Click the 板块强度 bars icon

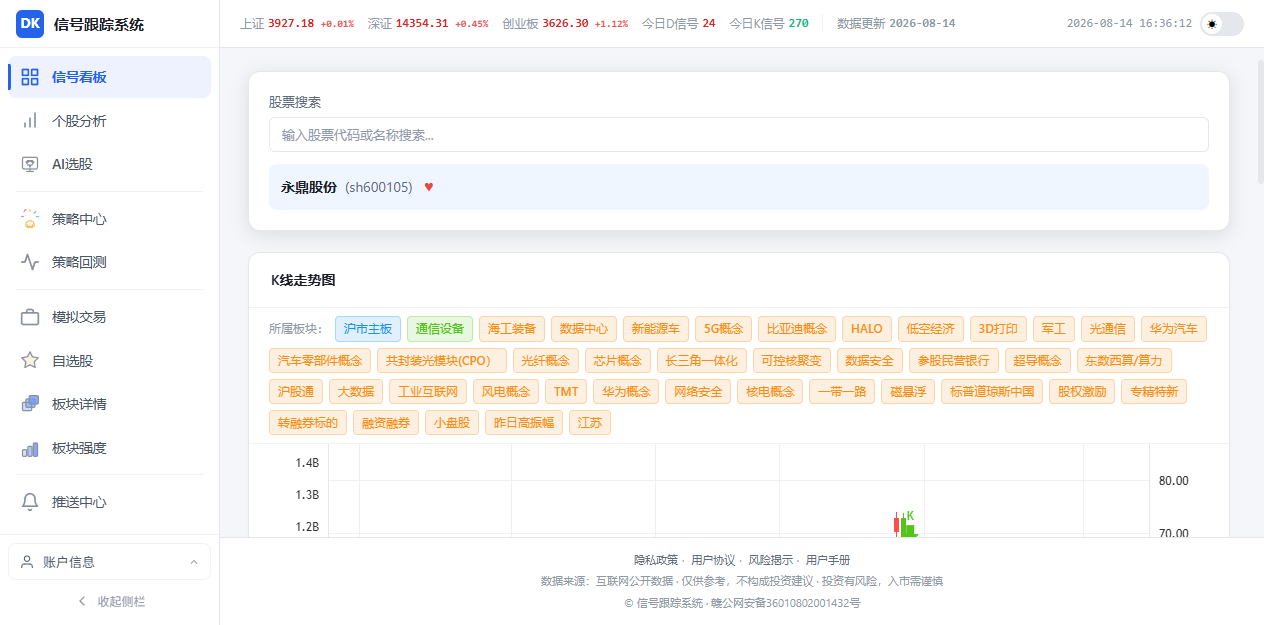tap(30, 448)
